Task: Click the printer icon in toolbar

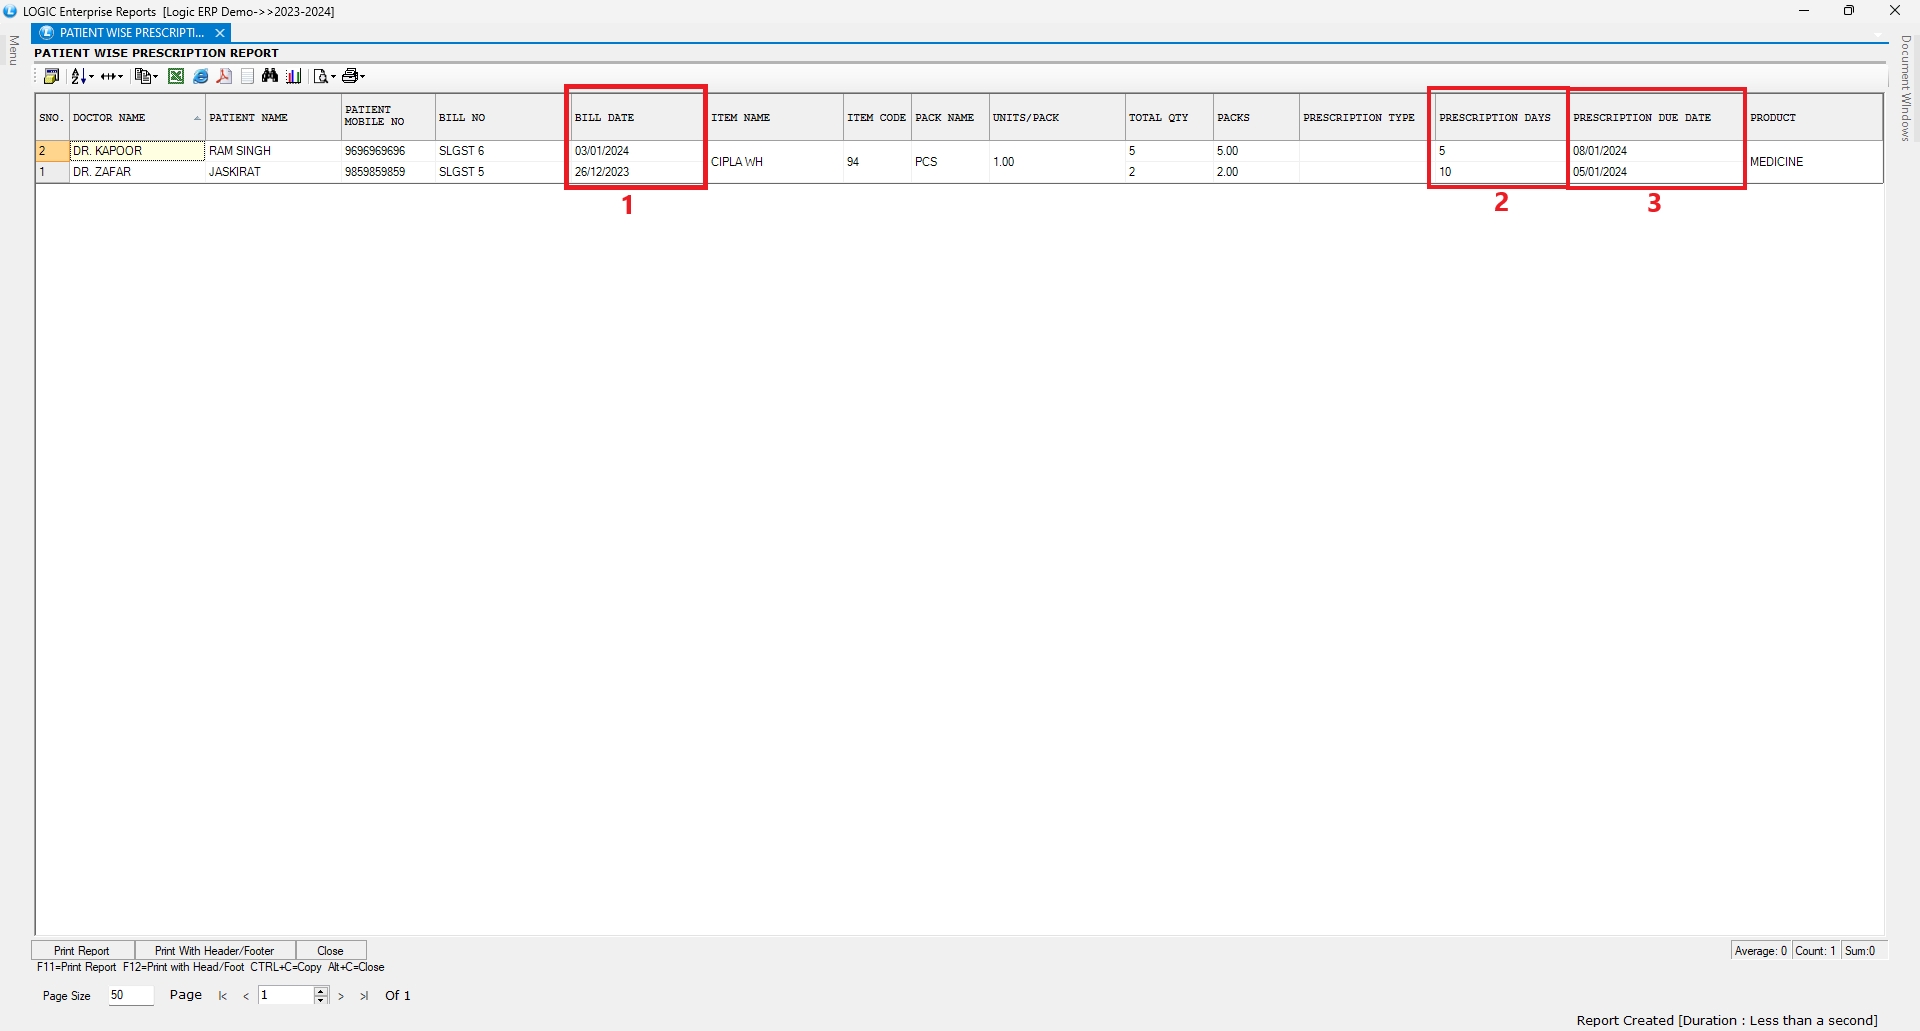Action: click(350, 76)
